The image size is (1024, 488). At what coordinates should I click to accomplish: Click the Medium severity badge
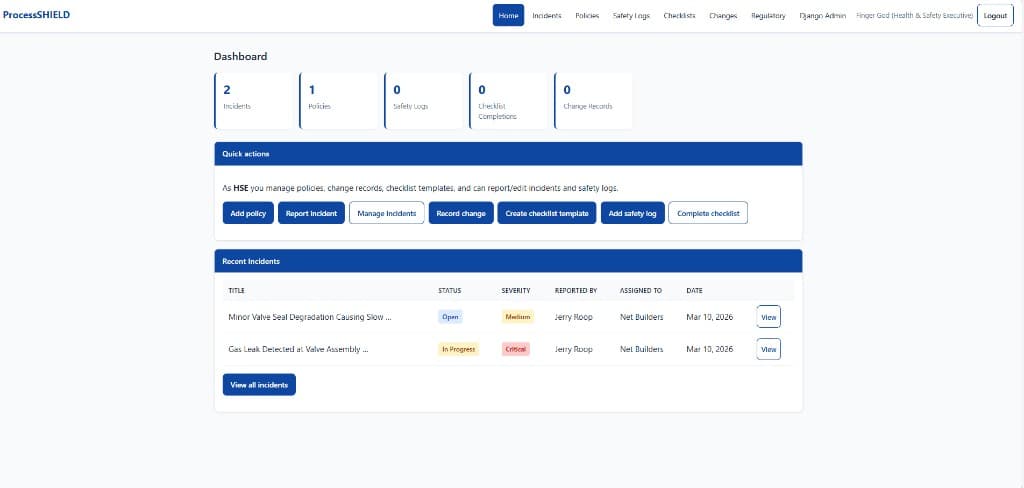point(518,317)
